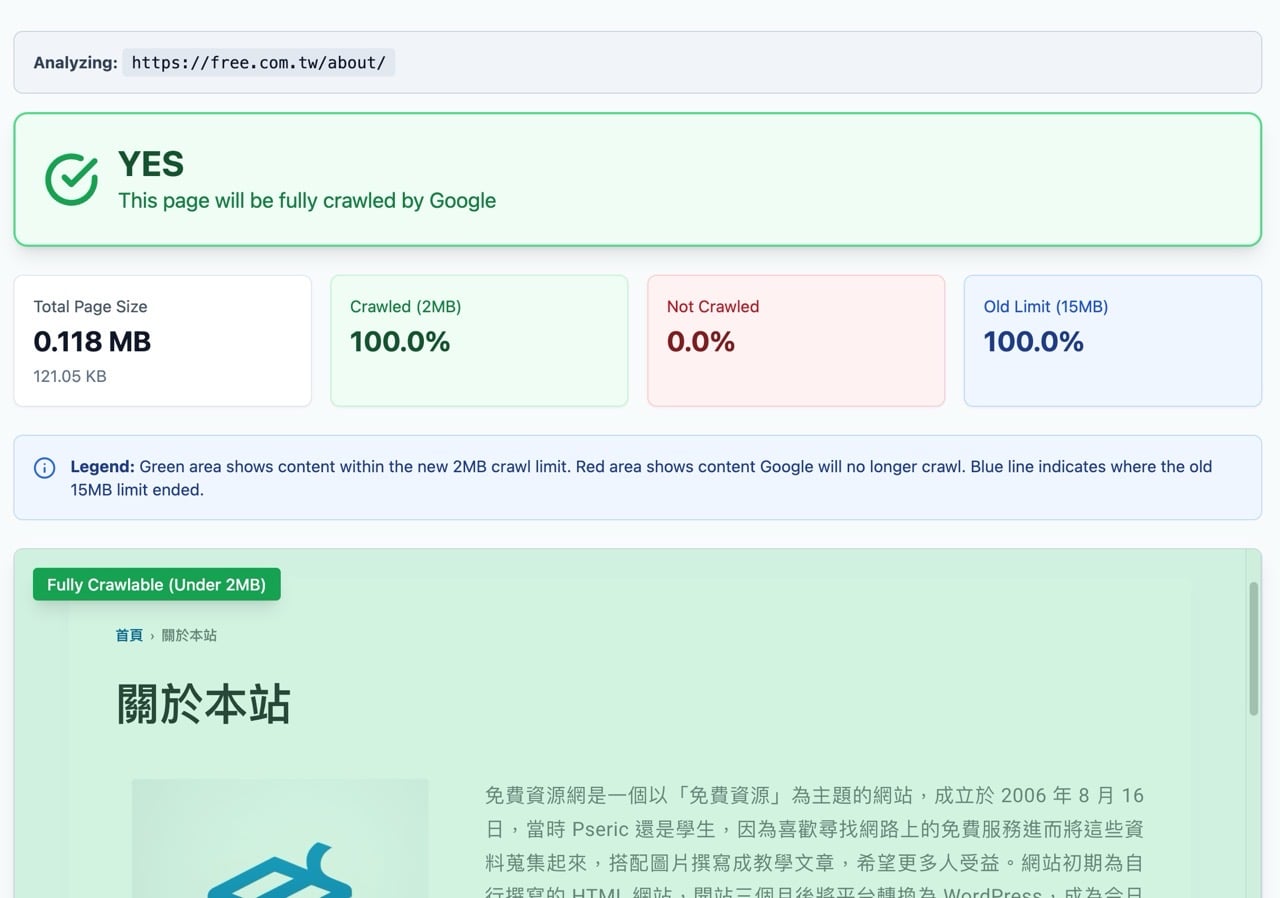This screenshot has height=898, width=1280.
Task: Select the Not Crawled stat card
Action: (x=796, y=340)
